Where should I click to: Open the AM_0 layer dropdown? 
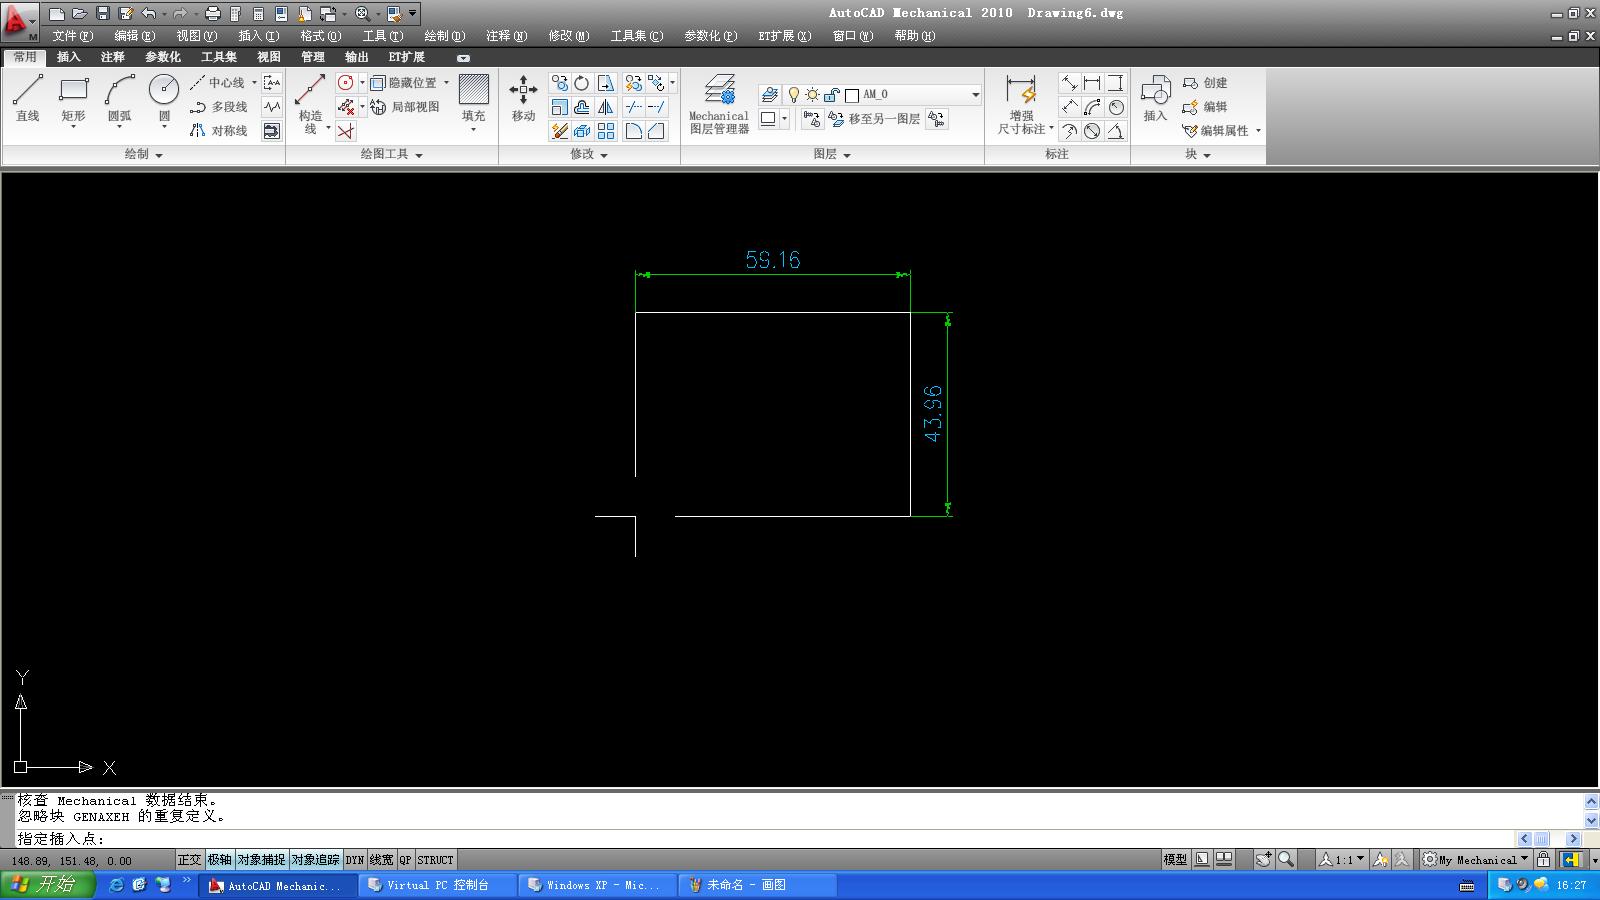pos(975,95)
